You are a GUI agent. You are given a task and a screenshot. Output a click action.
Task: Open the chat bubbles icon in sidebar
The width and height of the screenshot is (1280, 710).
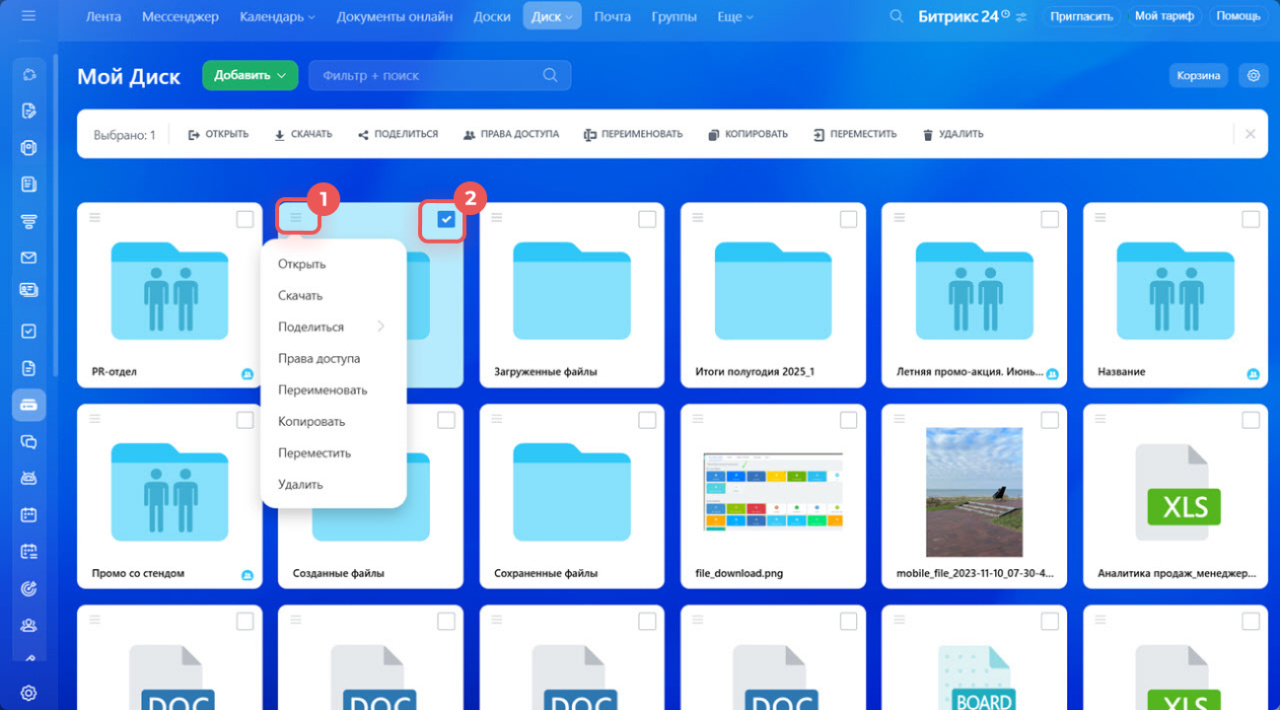29,441
